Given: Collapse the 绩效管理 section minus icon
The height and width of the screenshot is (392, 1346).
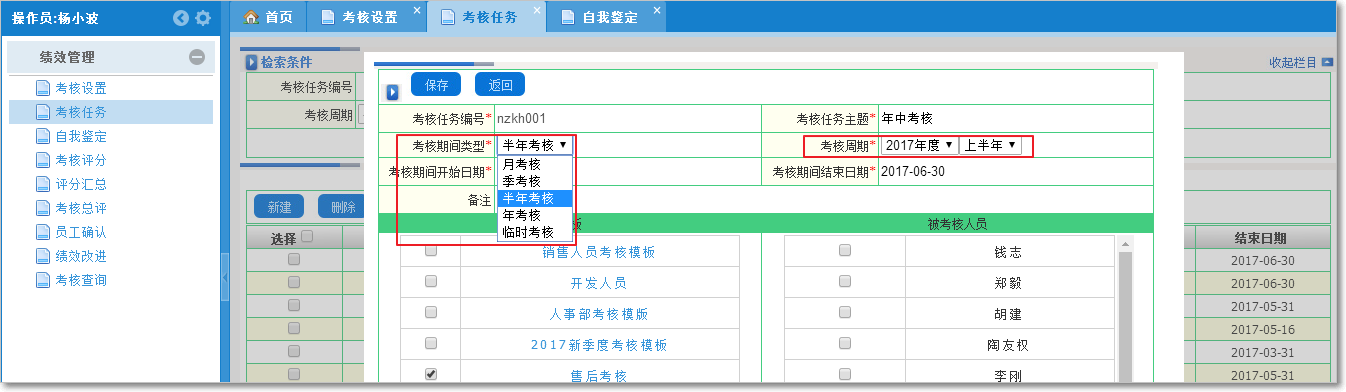Looking at the screenshot, I should coord(197,58).
